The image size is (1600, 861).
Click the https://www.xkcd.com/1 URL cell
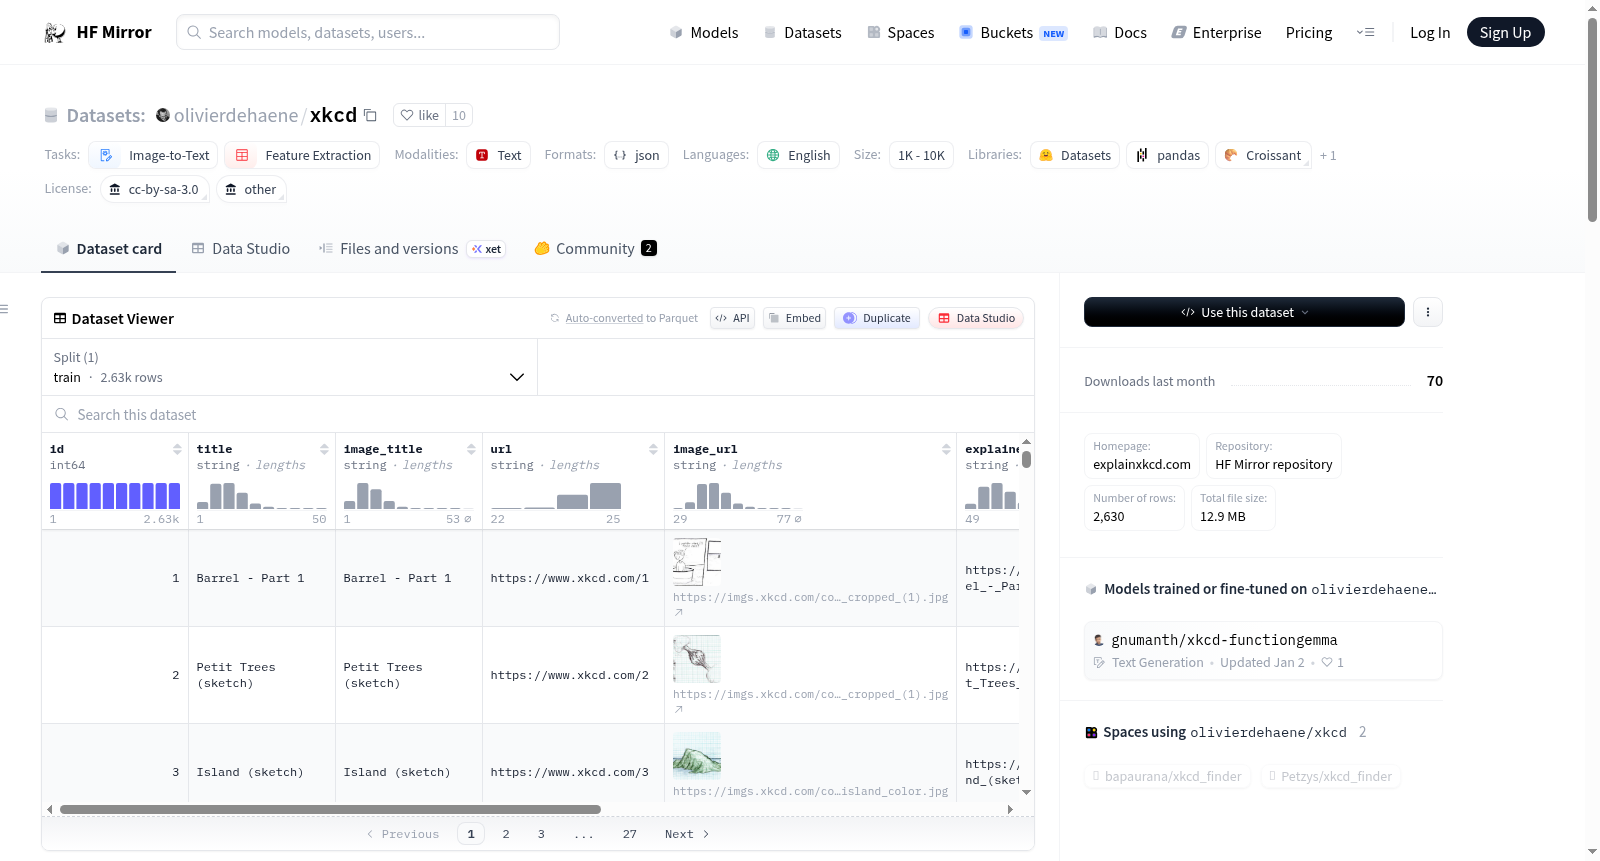[x=570, y=578]
